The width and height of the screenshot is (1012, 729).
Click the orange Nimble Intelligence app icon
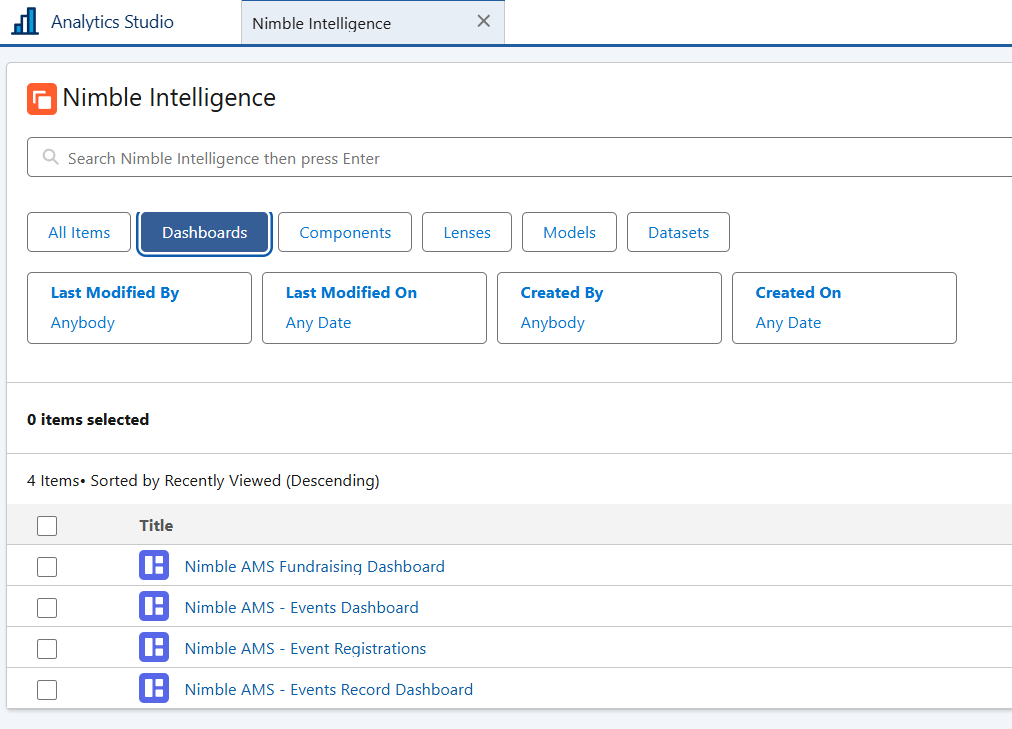(x=42, y=98)
